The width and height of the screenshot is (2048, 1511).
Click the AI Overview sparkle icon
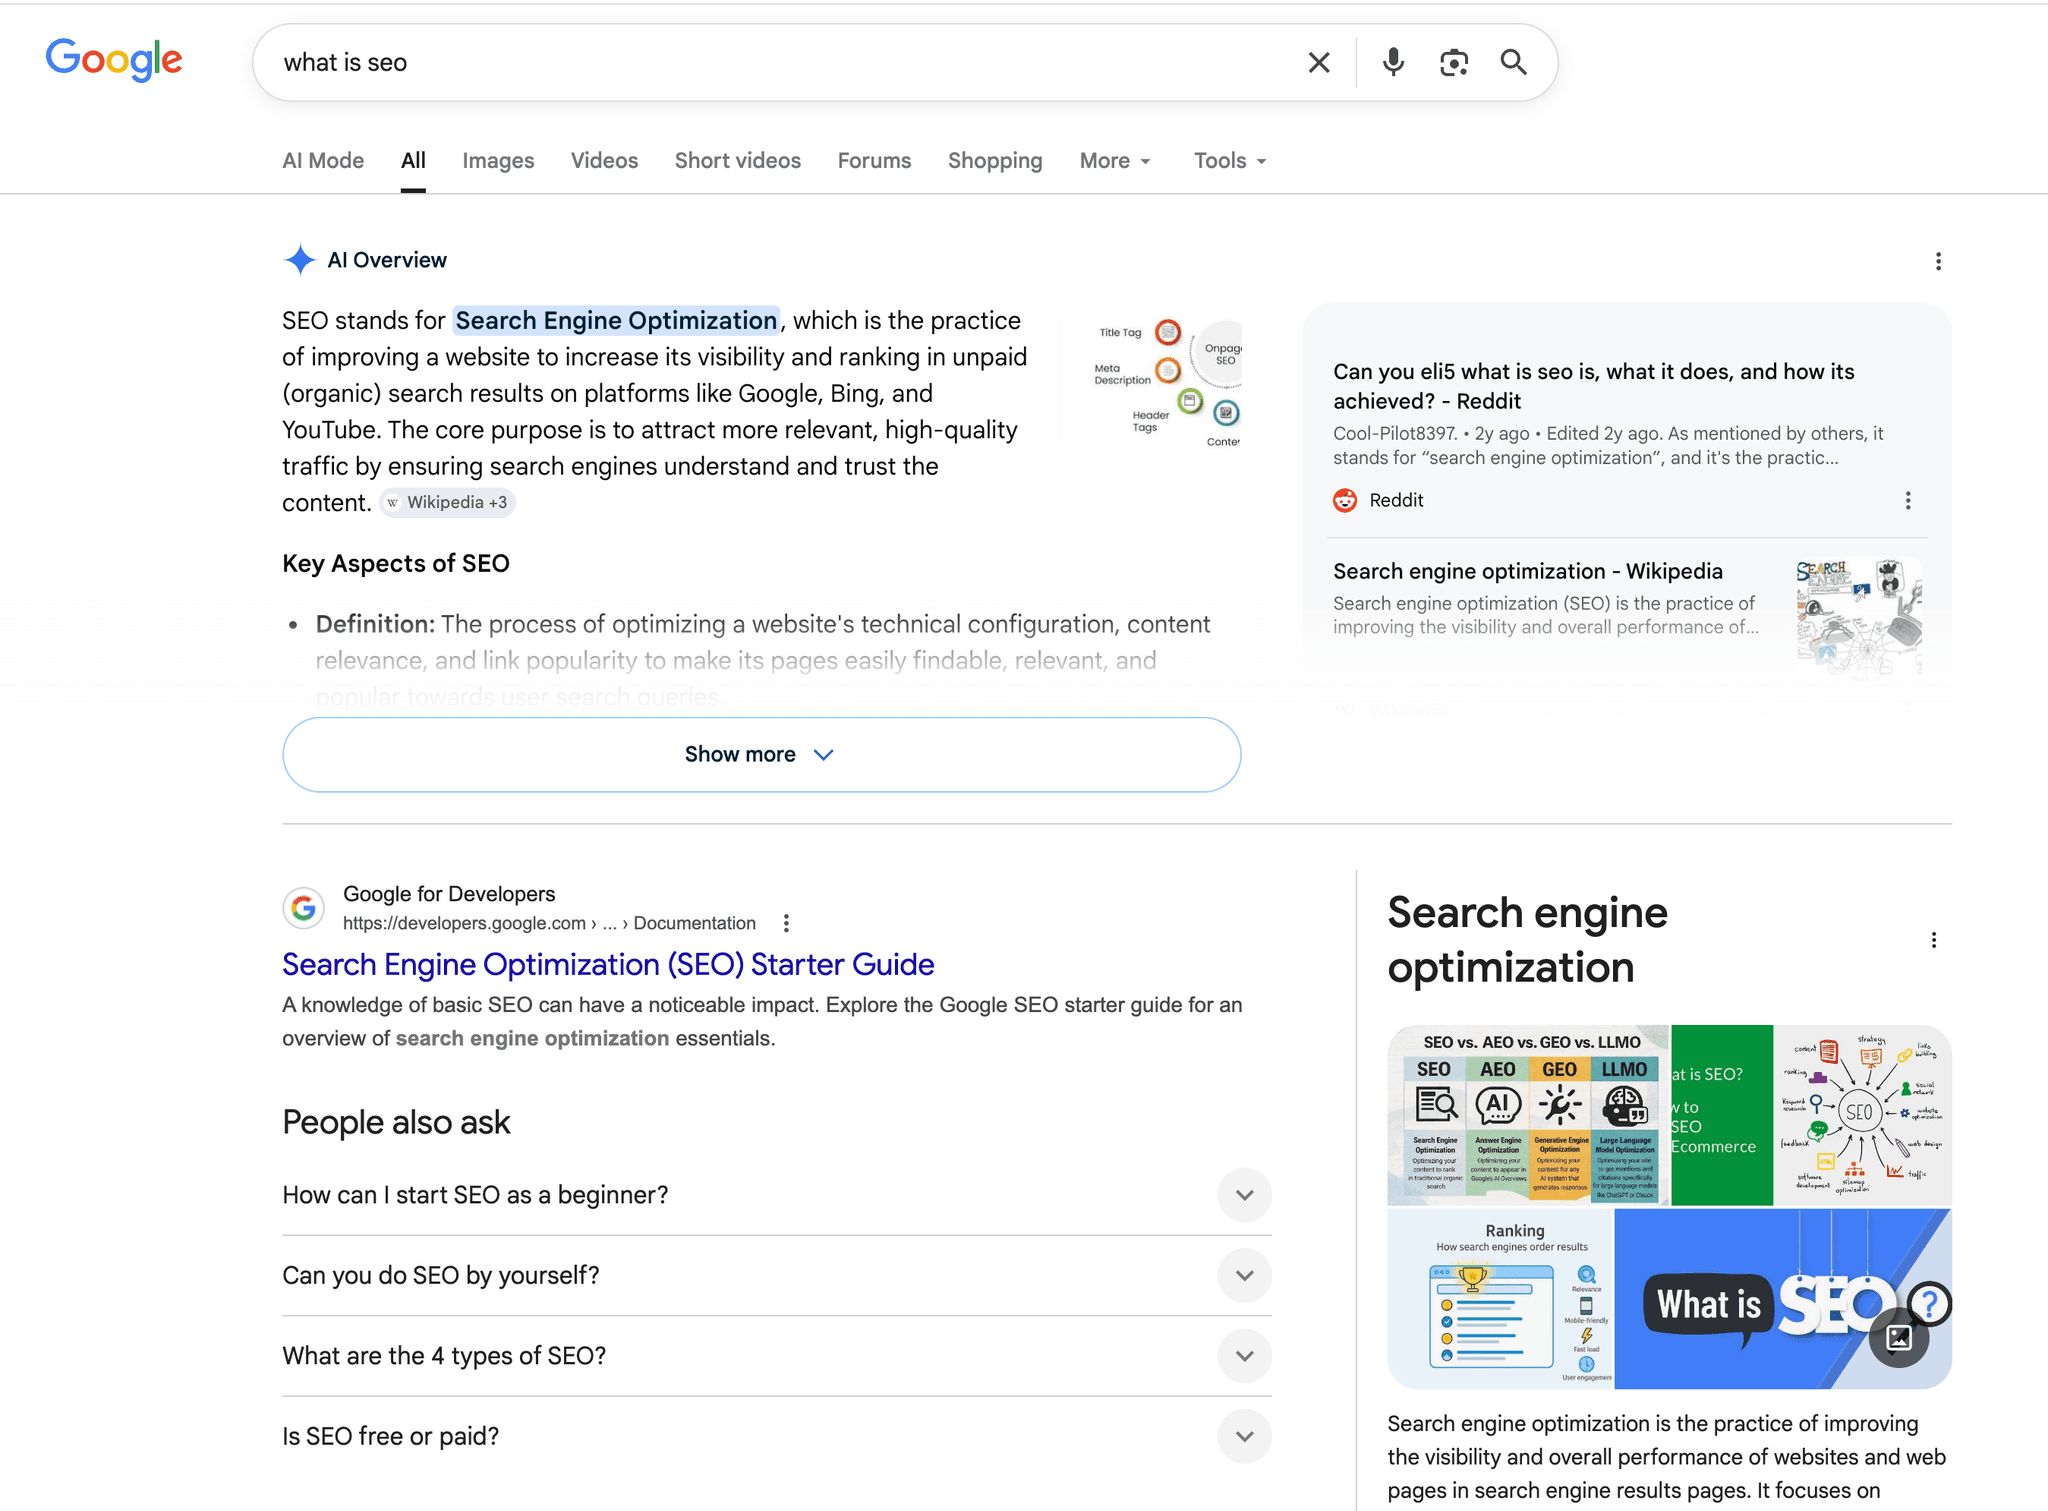point(299,260)
